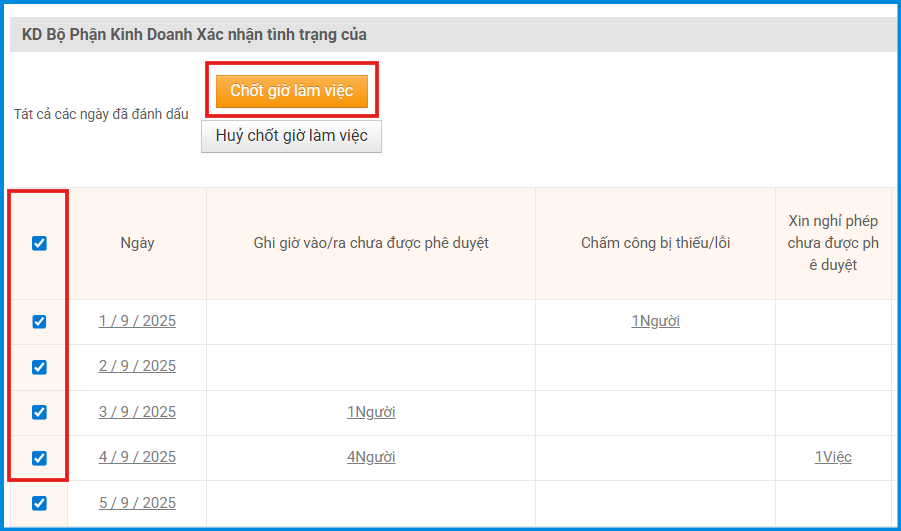Screen dimensions: 901x531
Task: Click the "4Người" unapproved time entries link
Action: pos(371,457)
